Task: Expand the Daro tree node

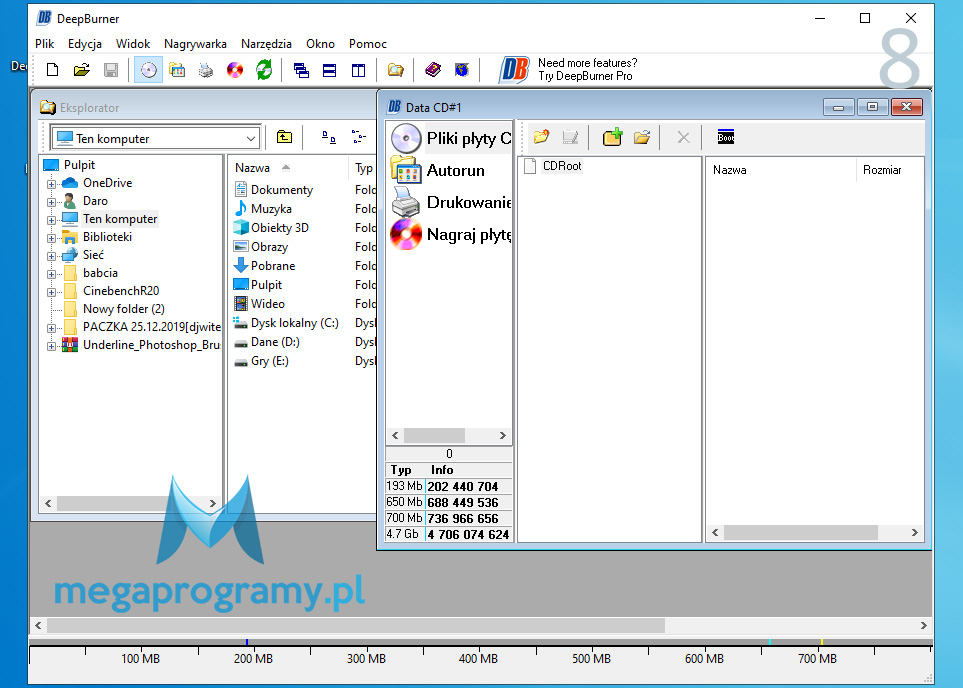Action: pyautogui.click(x=52, y=201)
